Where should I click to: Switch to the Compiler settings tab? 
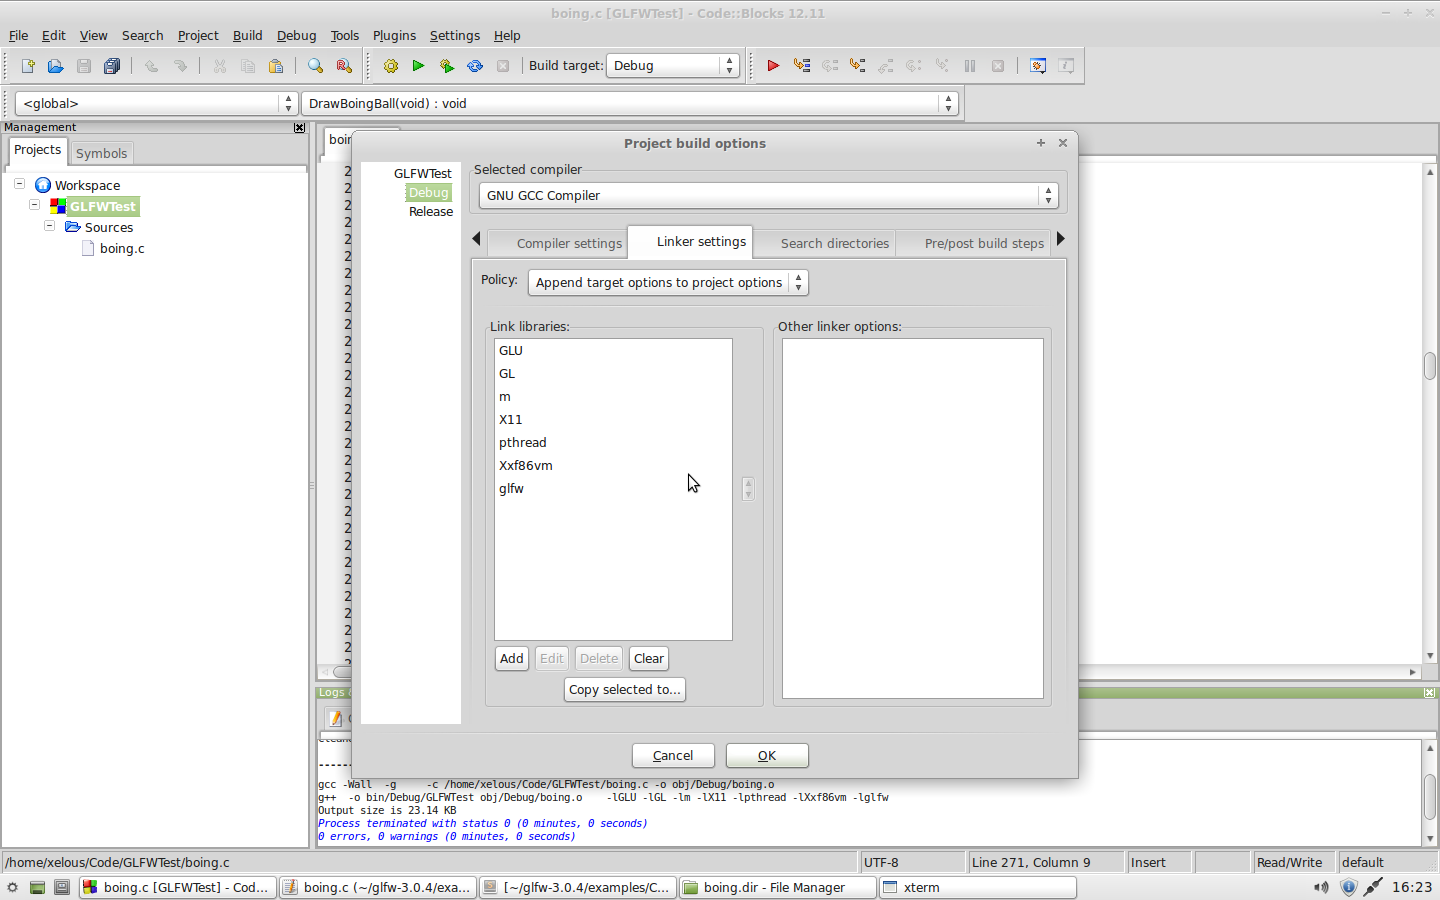point(569,244)
